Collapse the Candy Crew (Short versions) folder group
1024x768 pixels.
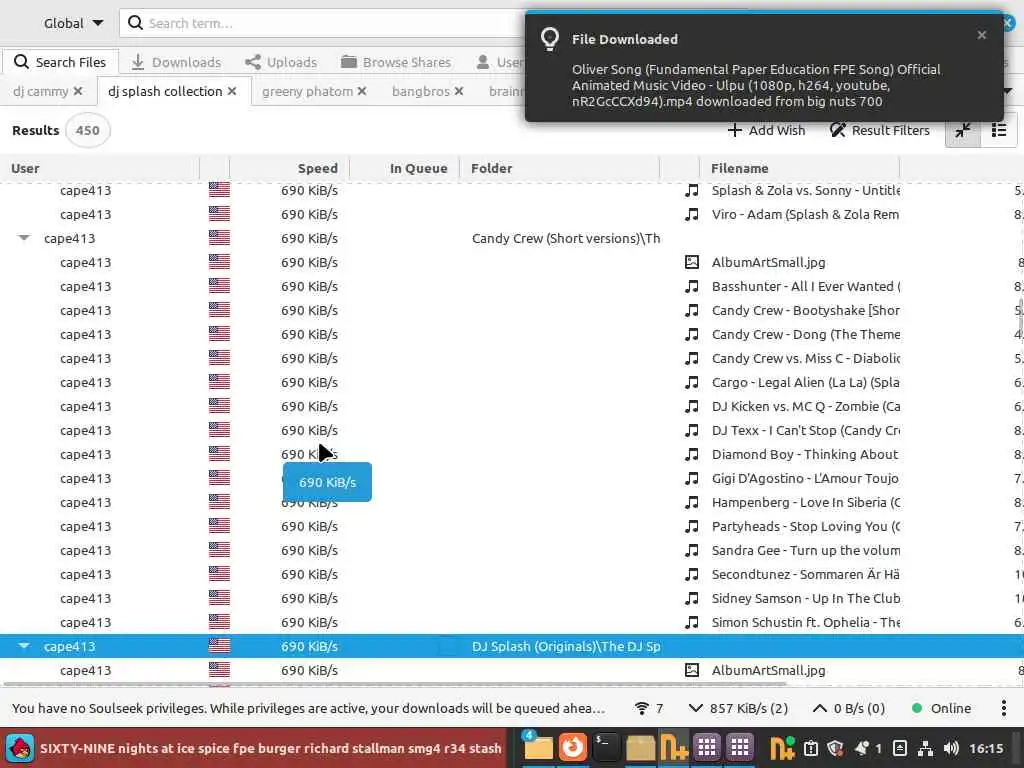pyautogui.click(x=24, y=238)
